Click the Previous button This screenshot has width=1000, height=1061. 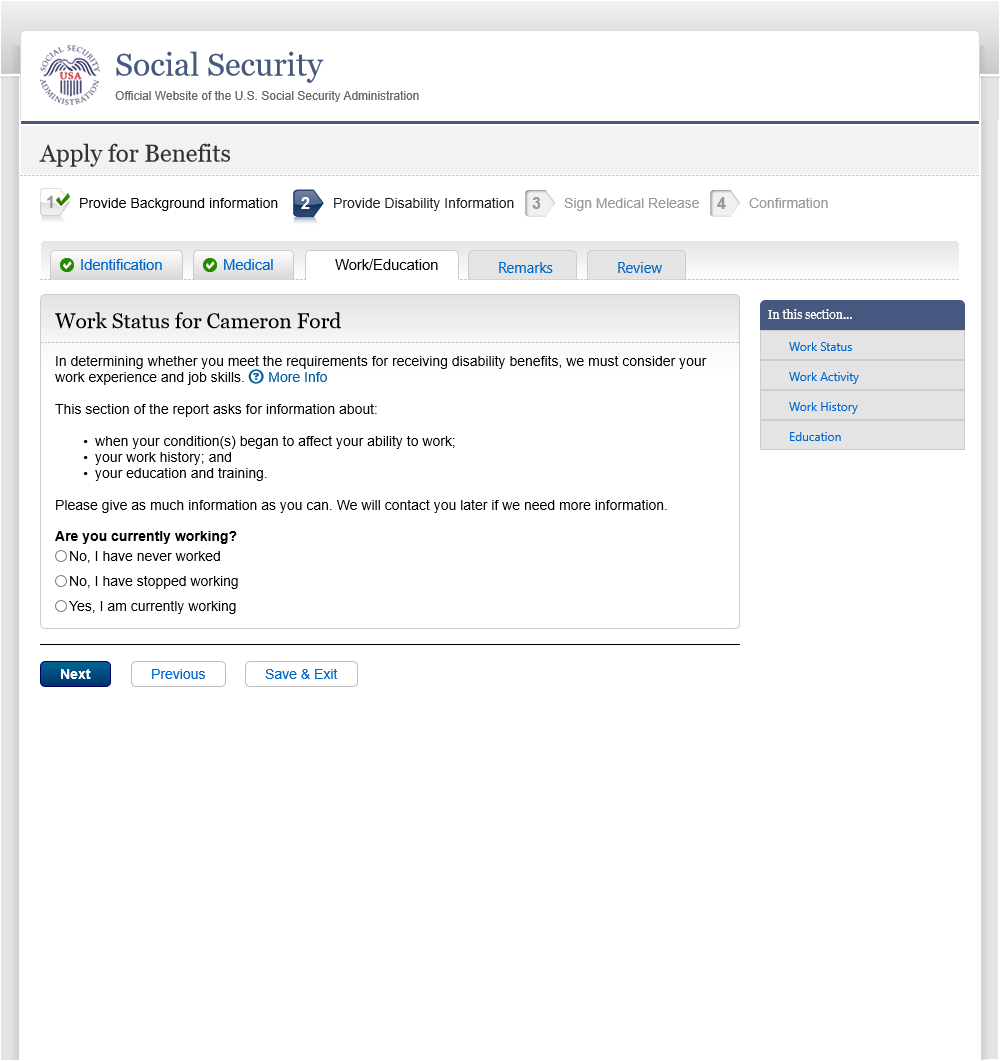click(x=178, y=674)
